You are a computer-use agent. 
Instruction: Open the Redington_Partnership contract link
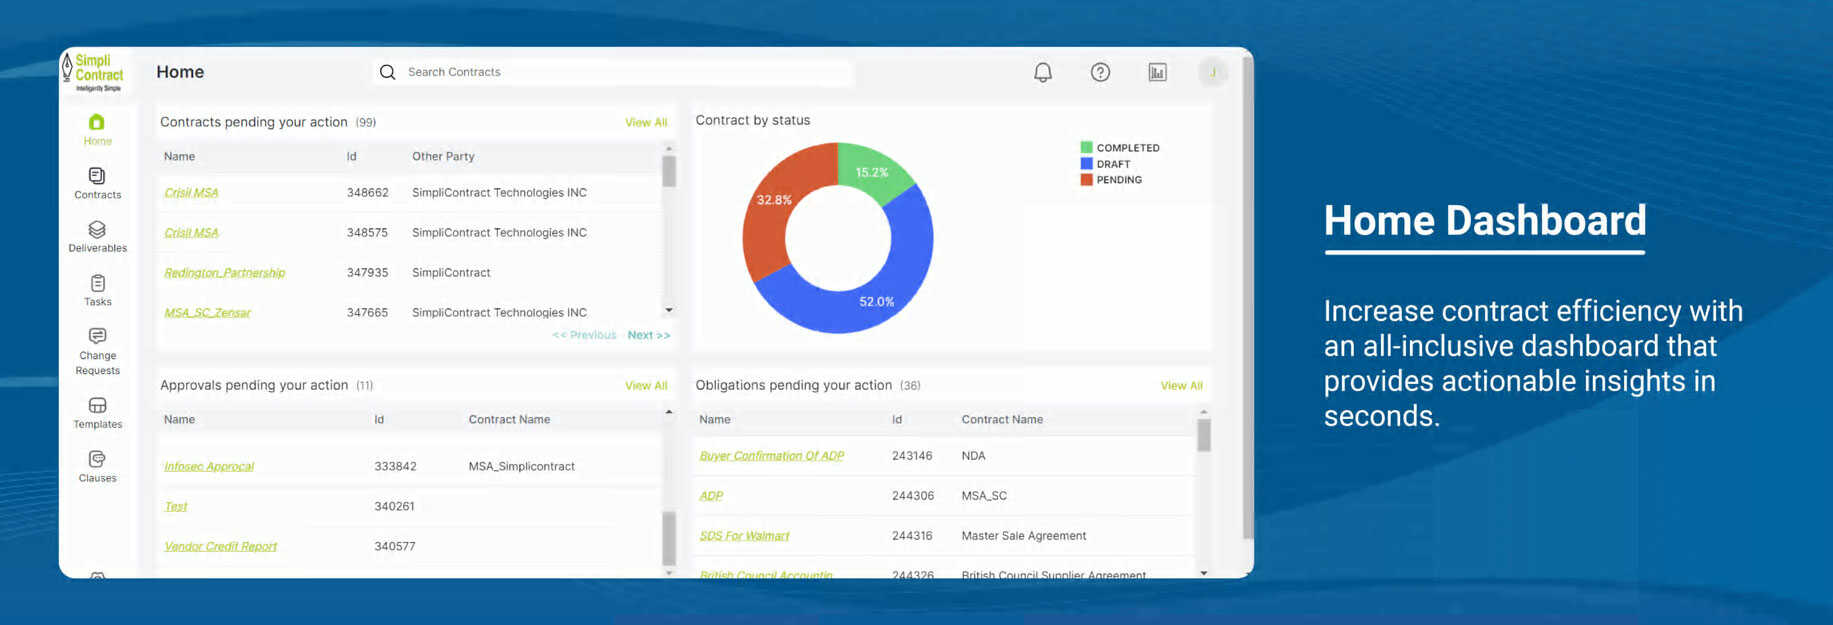tap(224, 272)
